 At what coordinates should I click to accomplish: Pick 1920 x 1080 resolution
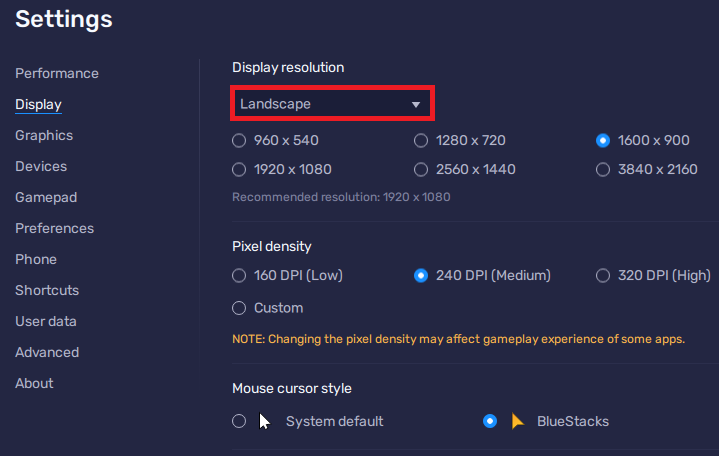tap(239, 169)
